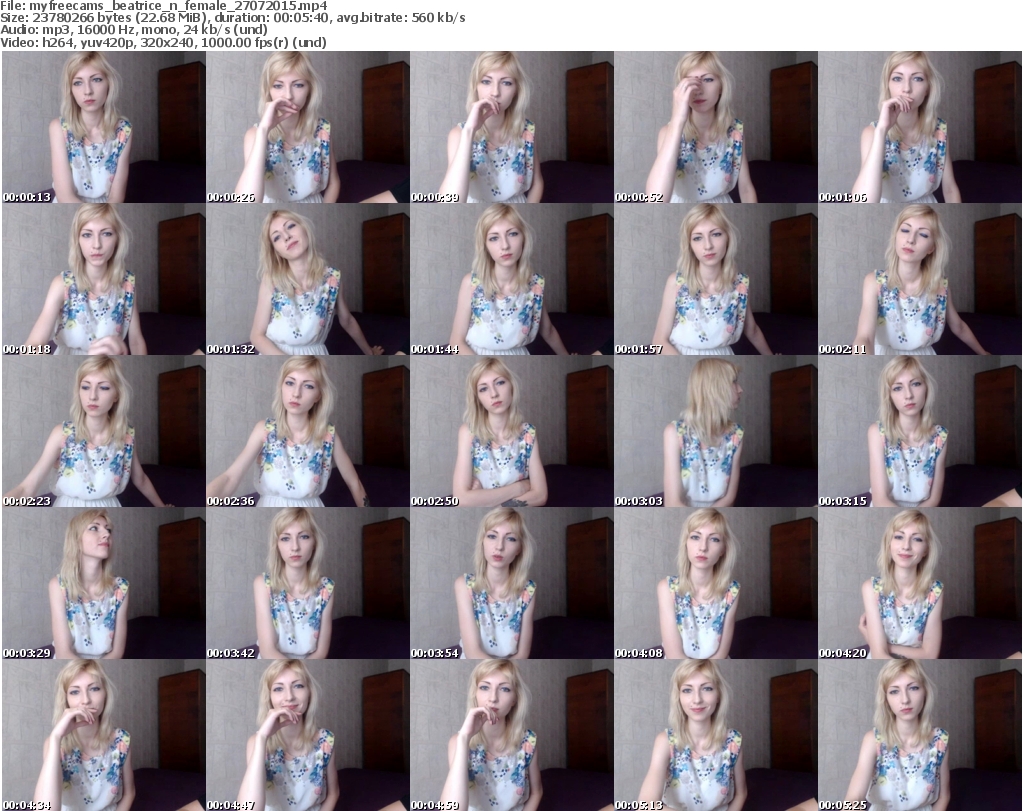The height and width of the screenshot is (811, 1024).
Task: Select the thumbnail frame at 00:03:15
Action: [920, 432]
